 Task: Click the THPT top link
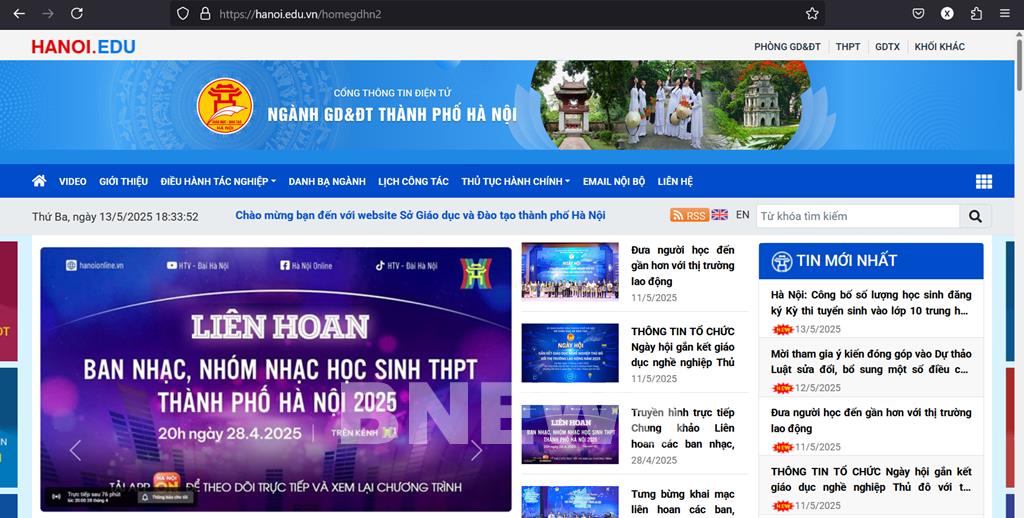coord(848,46)
